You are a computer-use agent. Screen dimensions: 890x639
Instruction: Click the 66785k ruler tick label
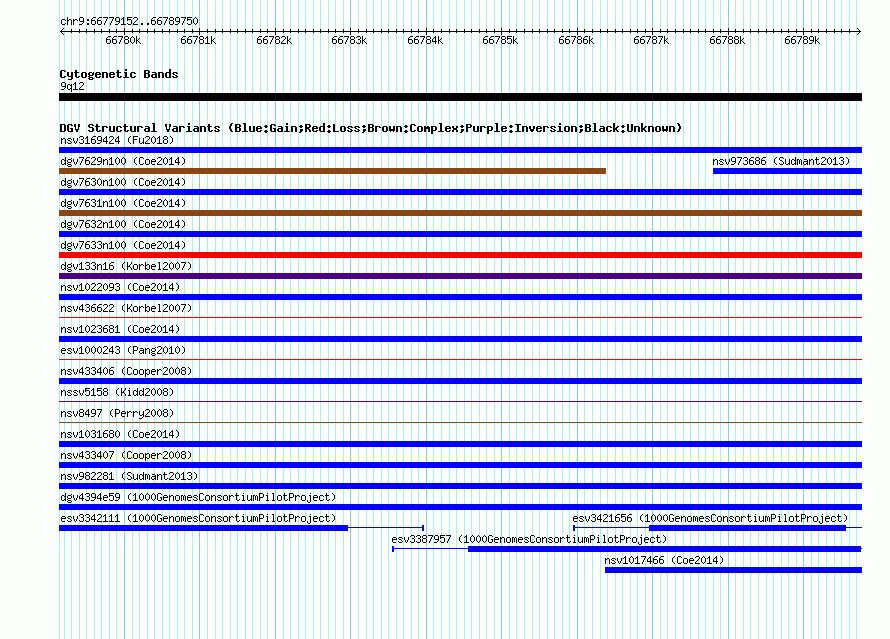[500, 40]
